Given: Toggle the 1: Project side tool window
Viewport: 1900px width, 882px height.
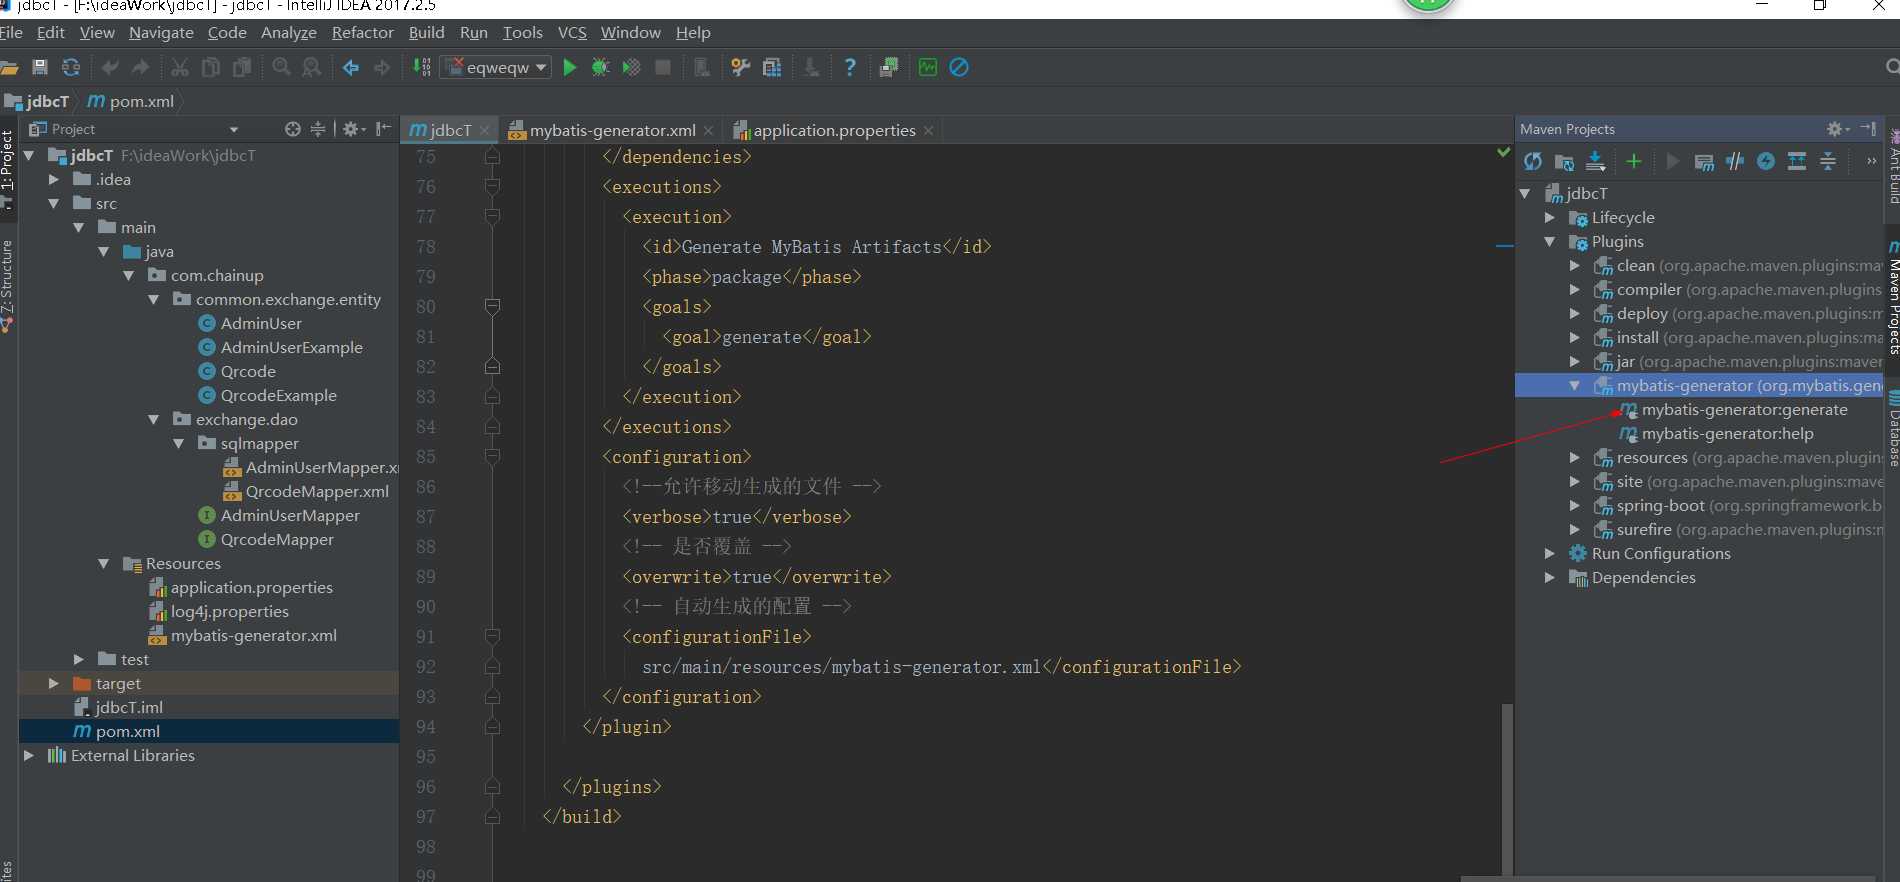Looking at the screenshot, I should point(8,168).
